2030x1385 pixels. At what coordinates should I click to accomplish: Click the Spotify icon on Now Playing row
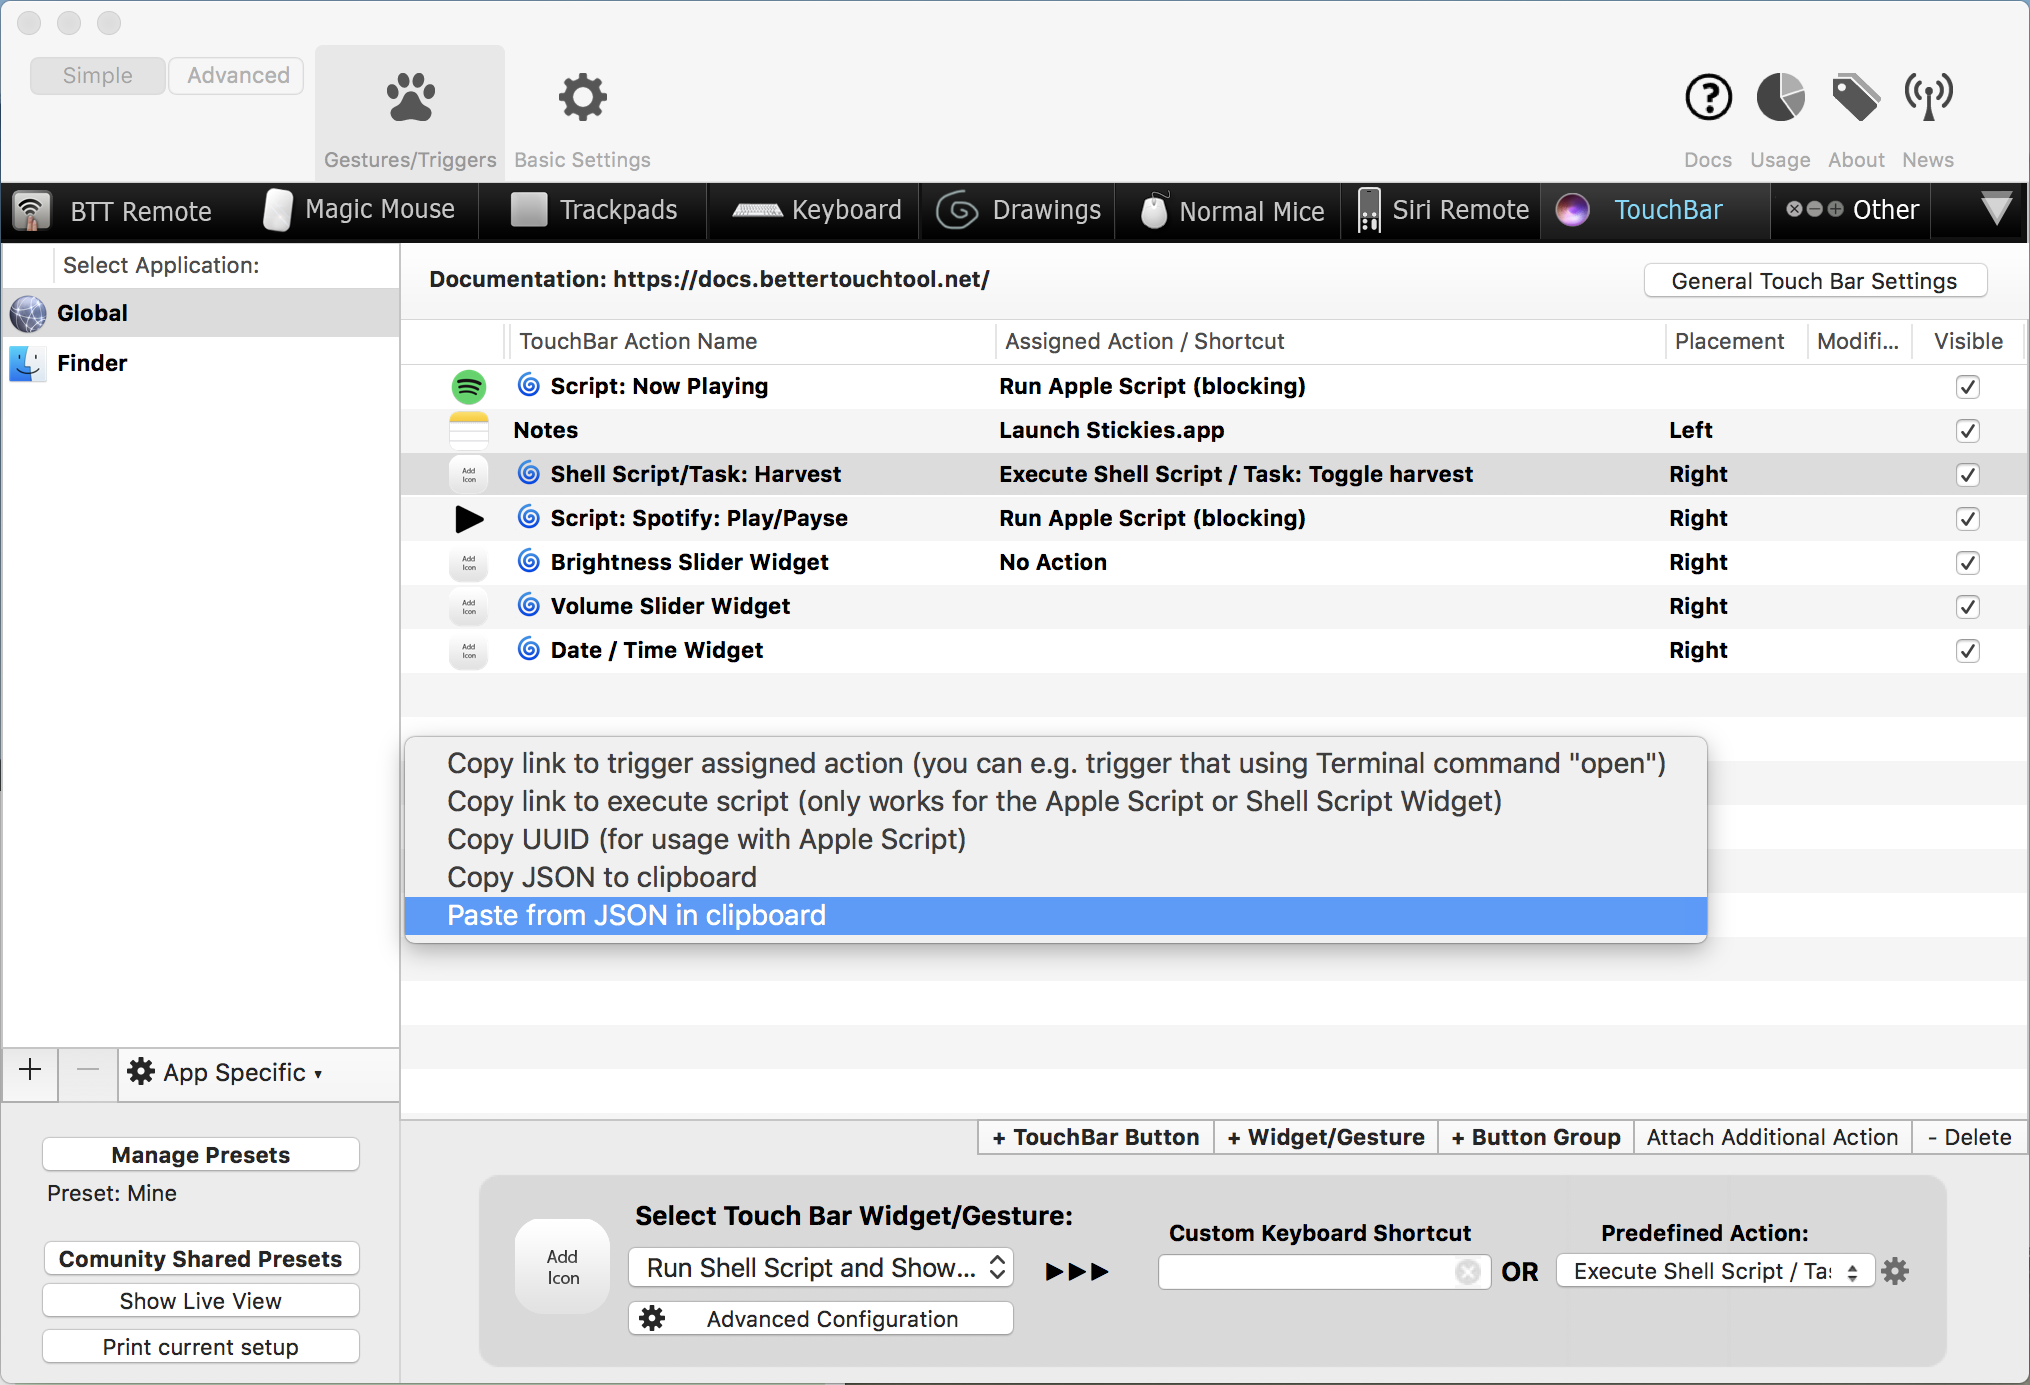(x=468, y=387)
